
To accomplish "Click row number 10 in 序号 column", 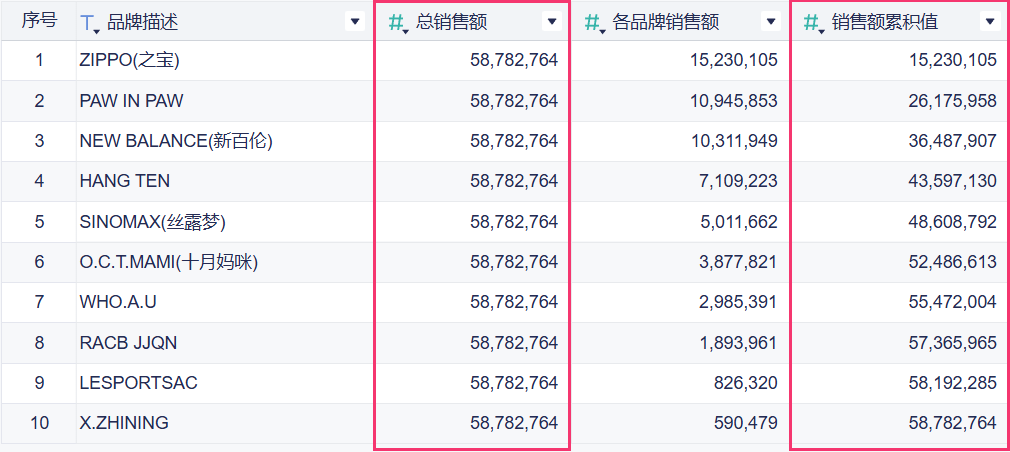I will pyautogui.click(x=39, y=423).
